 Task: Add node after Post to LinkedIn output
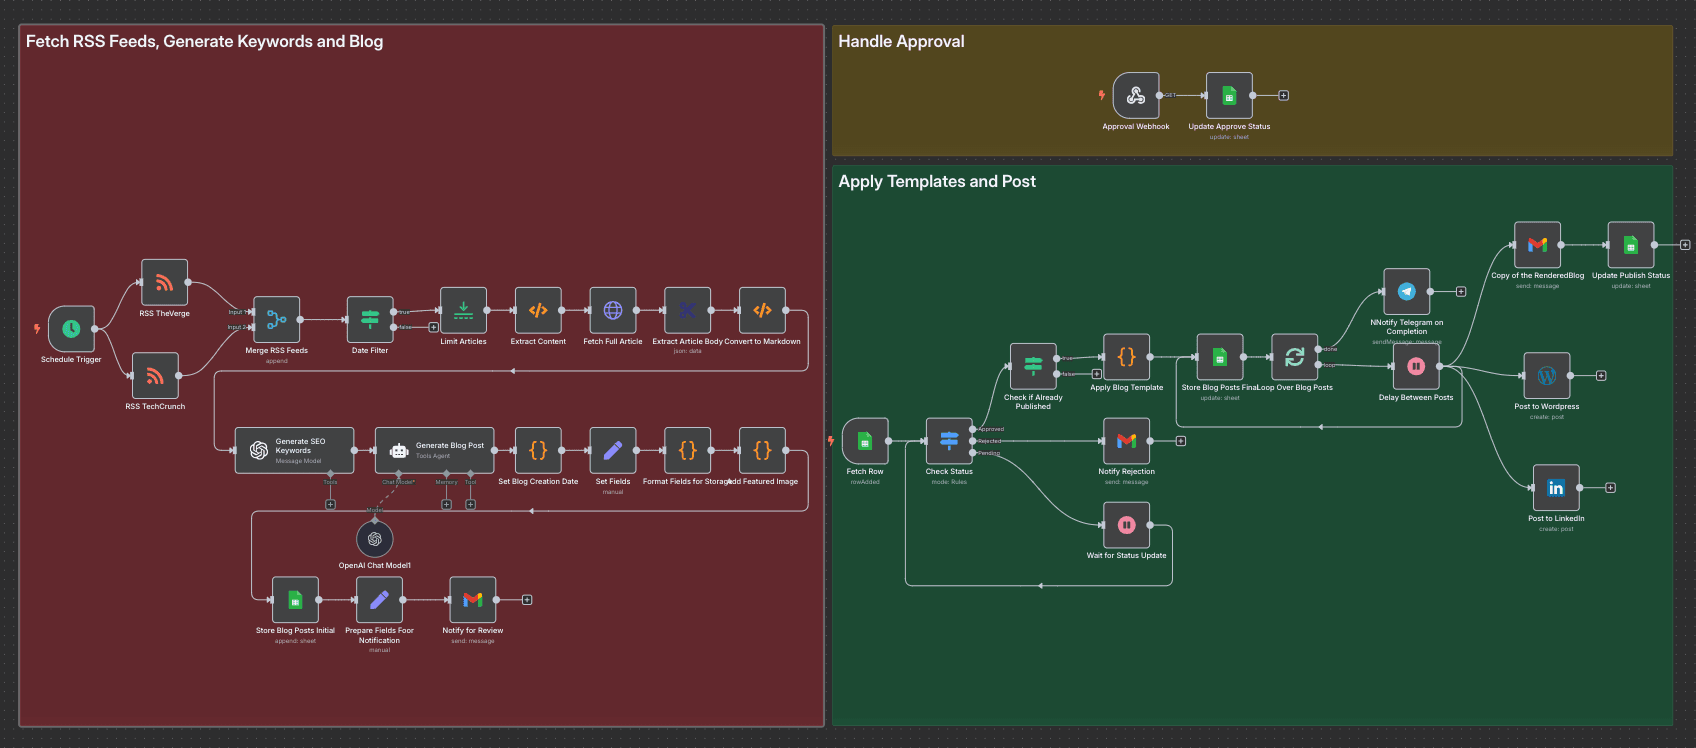click(x=1610, y=488)
